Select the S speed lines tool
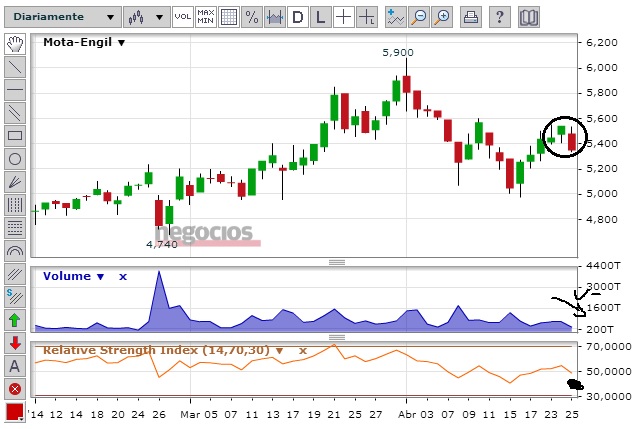 pyautogui.click(x=15, y=297)
